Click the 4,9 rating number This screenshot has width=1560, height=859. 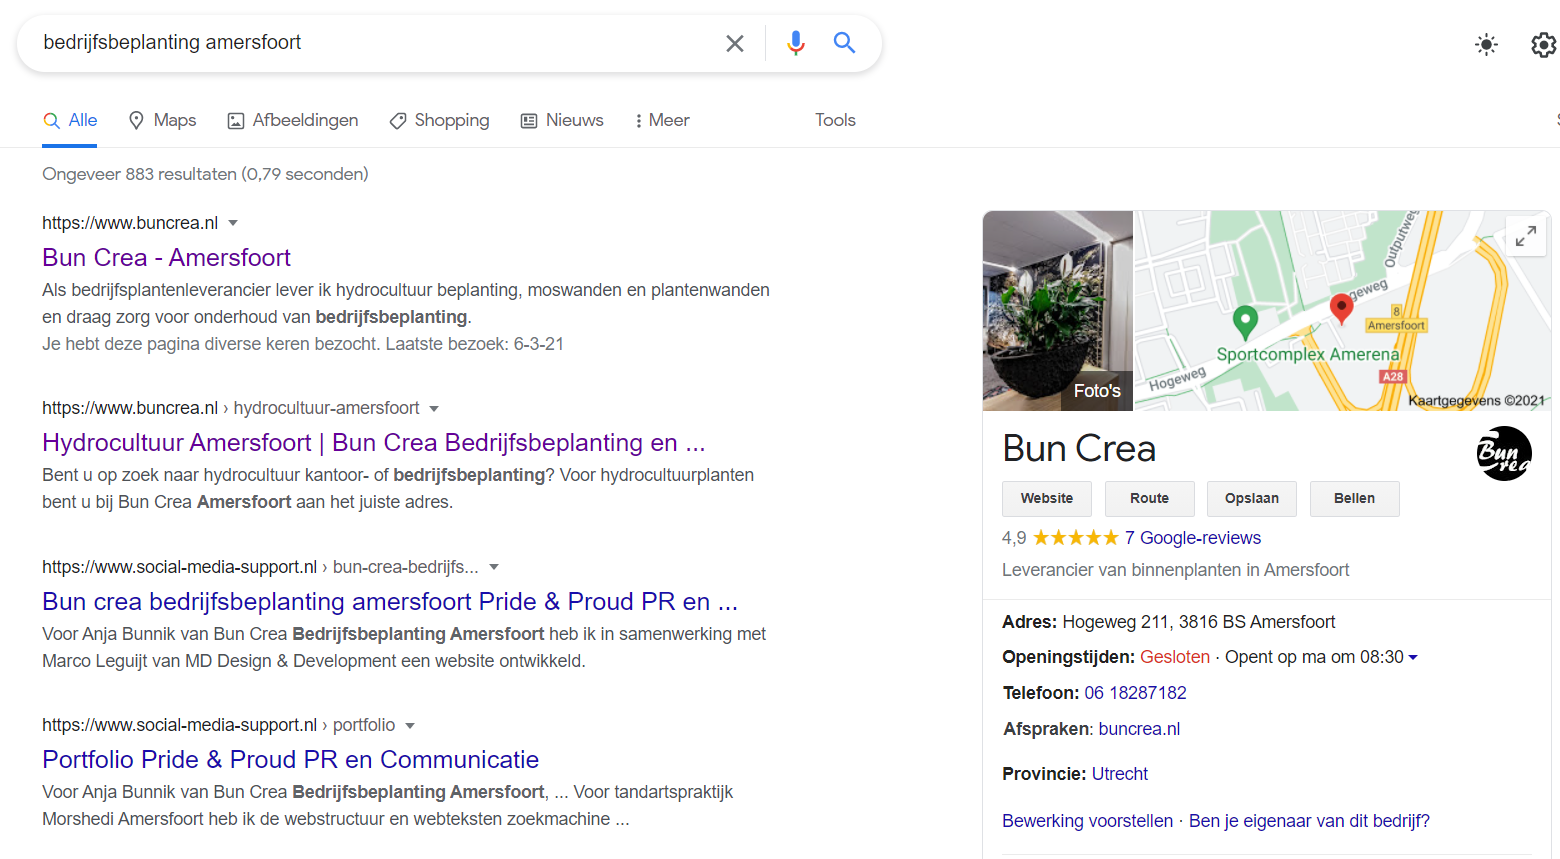click(x=1014, y=538)
